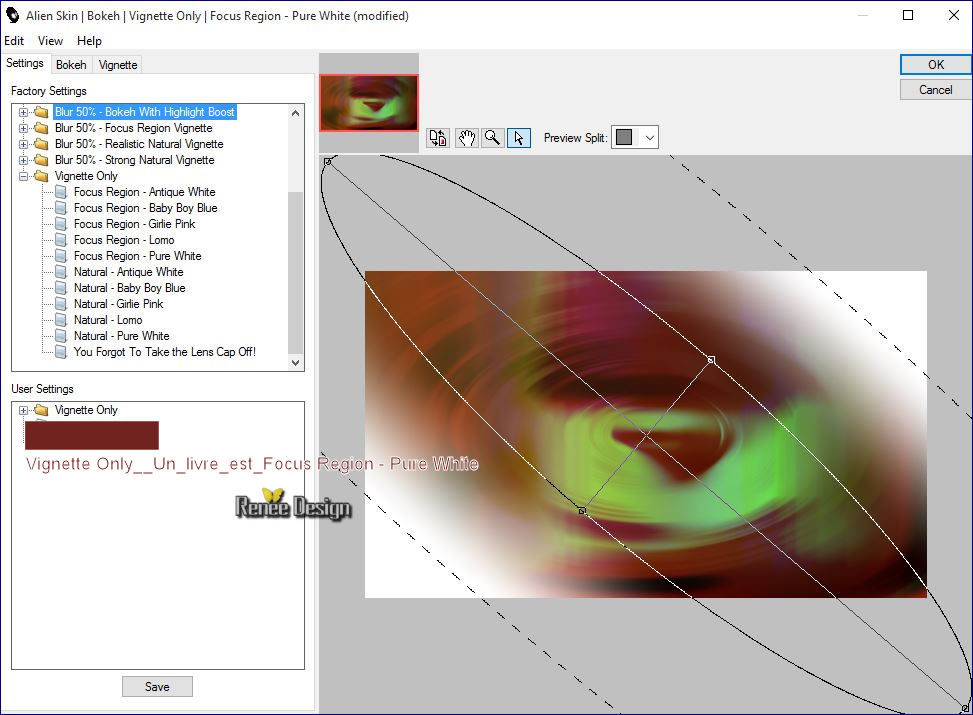Select Natural - Baby Boy Blue preset
Screen dimensions: 973x715
(130, 288)
